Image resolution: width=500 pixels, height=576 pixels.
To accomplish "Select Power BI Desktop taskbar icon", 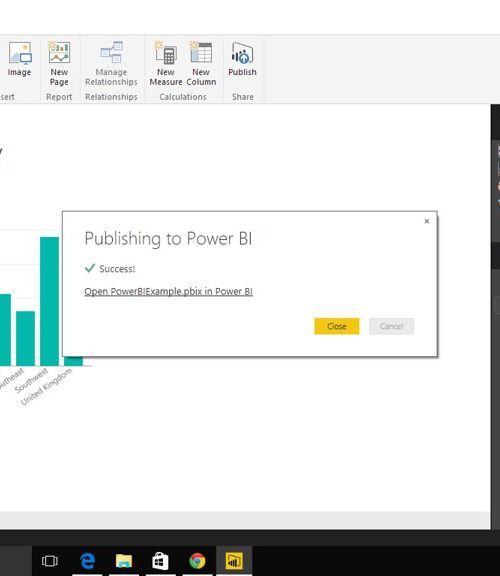I will [x=234, y=561].
